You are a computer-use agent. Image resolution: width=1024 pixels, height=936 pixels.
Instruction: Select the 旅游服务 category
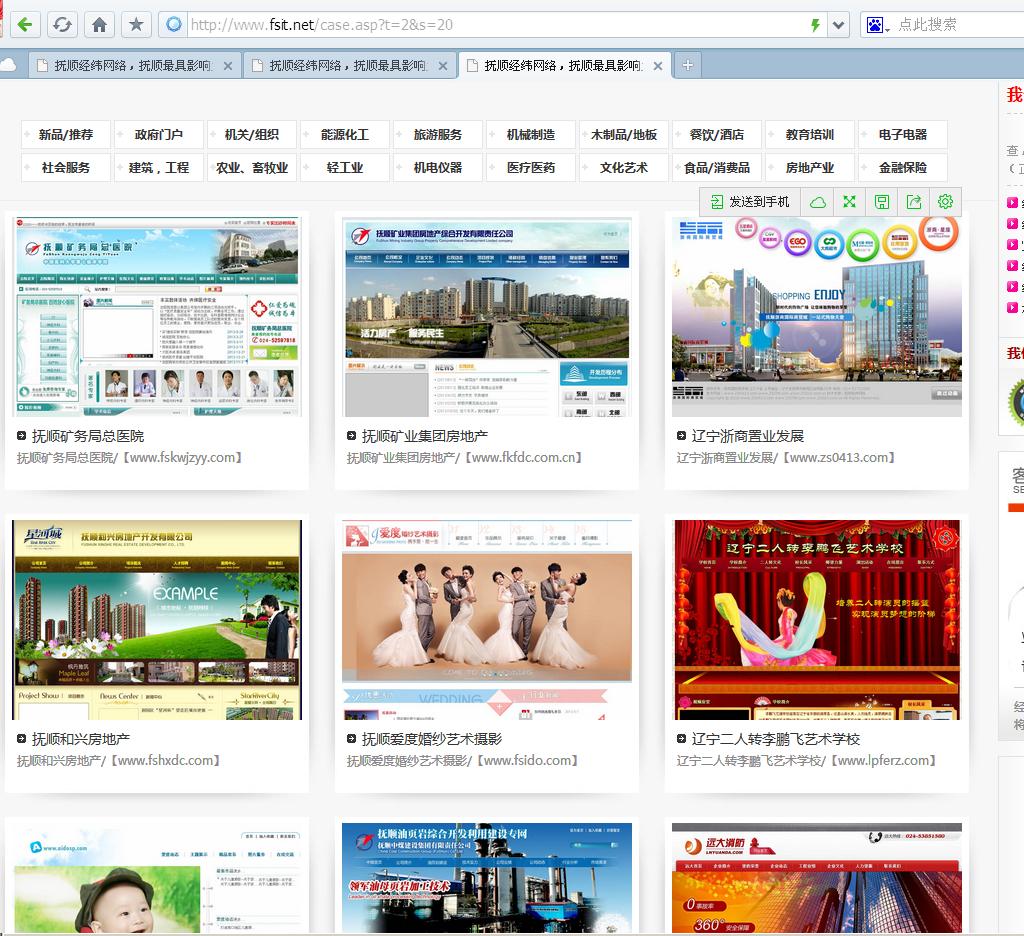tap(438, 135)
